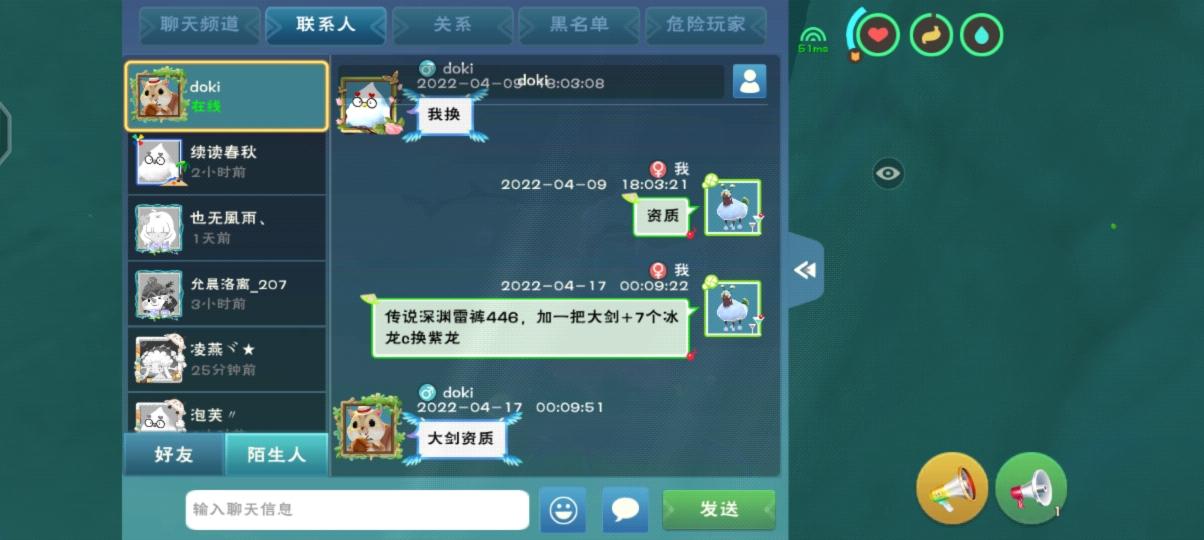
Task: Open the 危险玩家 tab
Action: [706, 25]
